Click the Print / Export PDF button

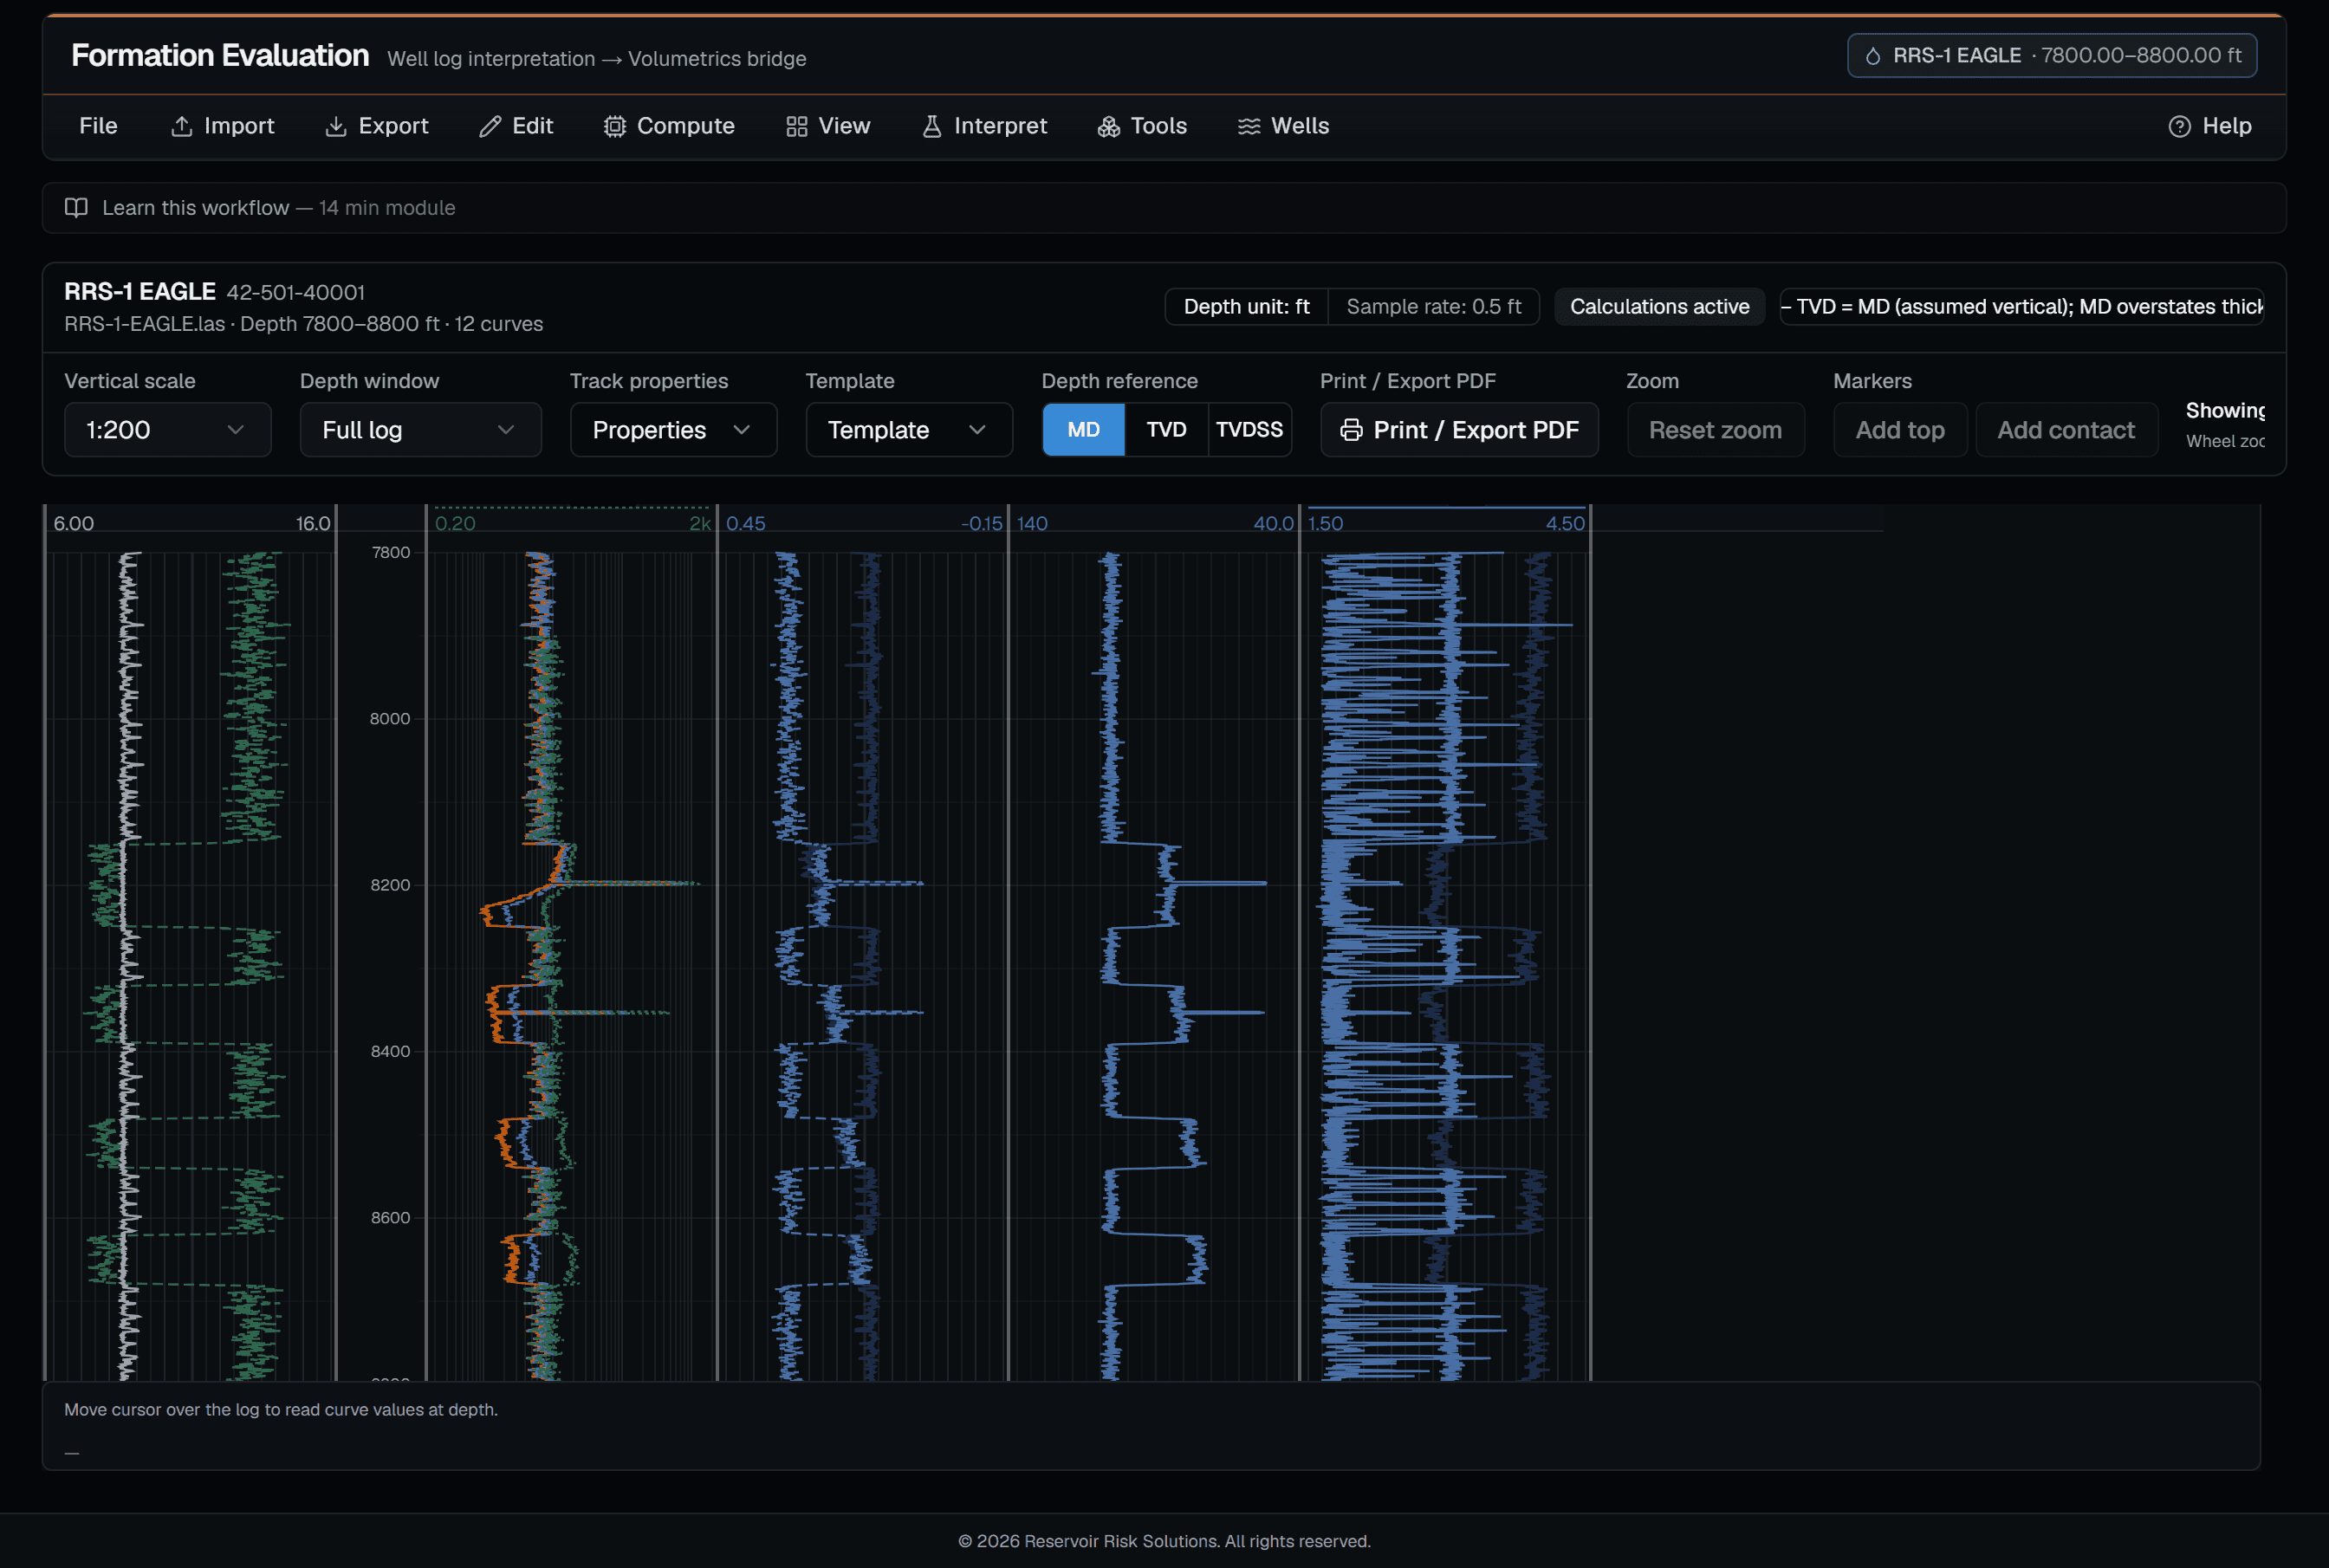tap(1460, 430)
